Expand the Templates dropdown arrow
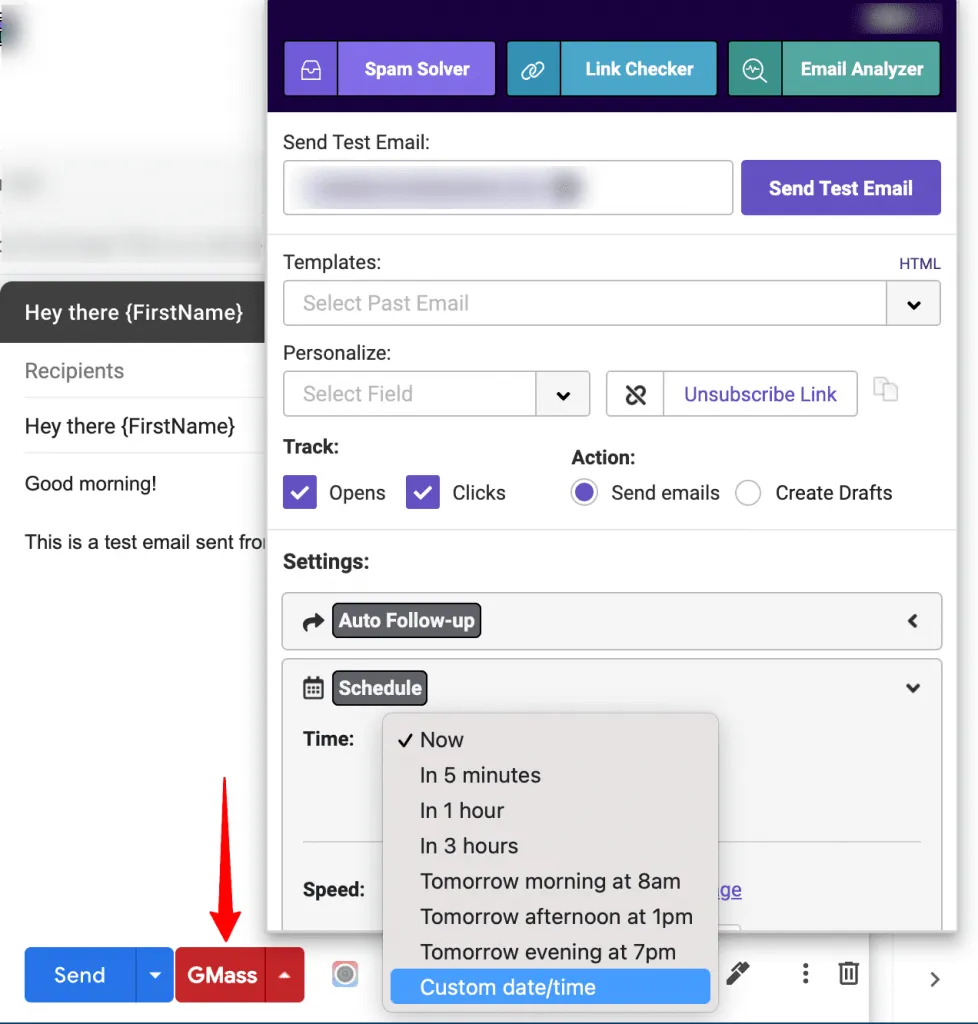 pyautogui.click(x=913, y=303)
